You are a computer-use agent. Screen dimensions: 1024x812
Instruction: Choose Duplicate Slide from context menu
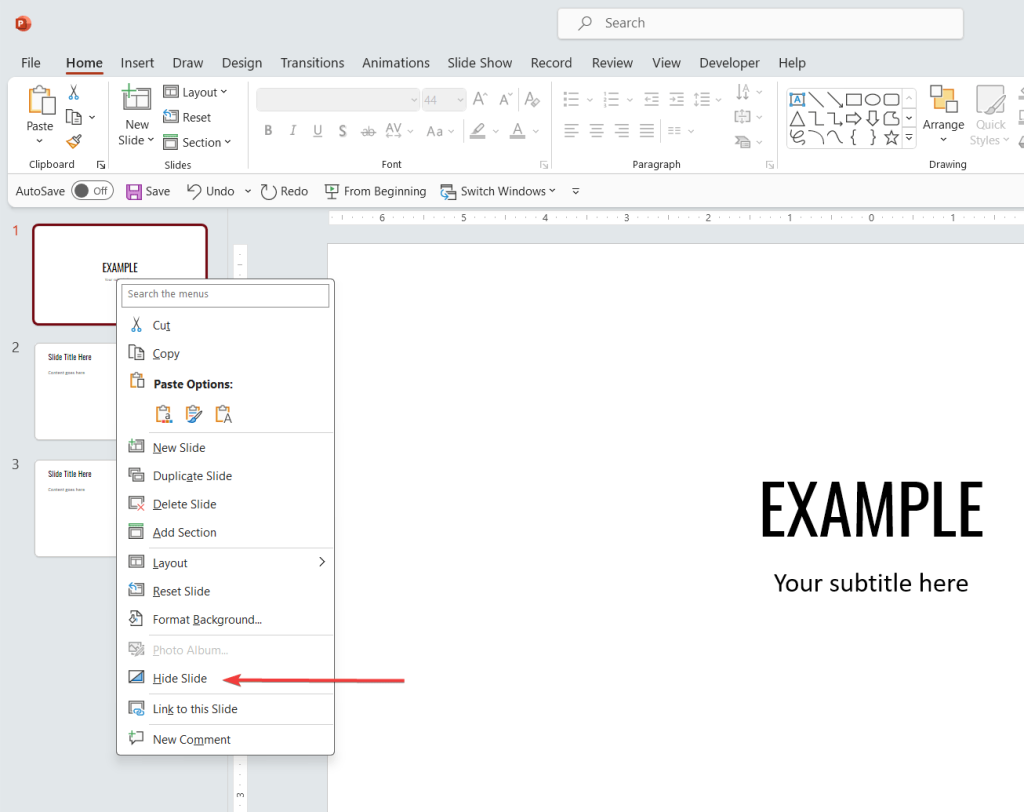point(225,476)
